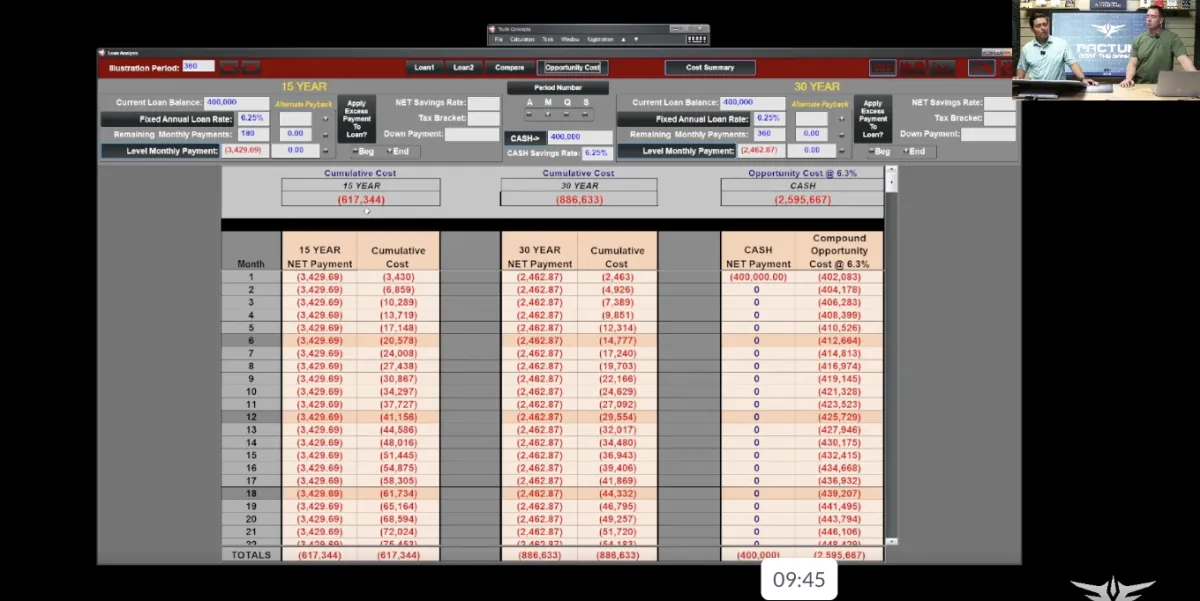Screen dimensions: 1200x601
Task: Click TOTALS row label
Action: pos(251,555)
